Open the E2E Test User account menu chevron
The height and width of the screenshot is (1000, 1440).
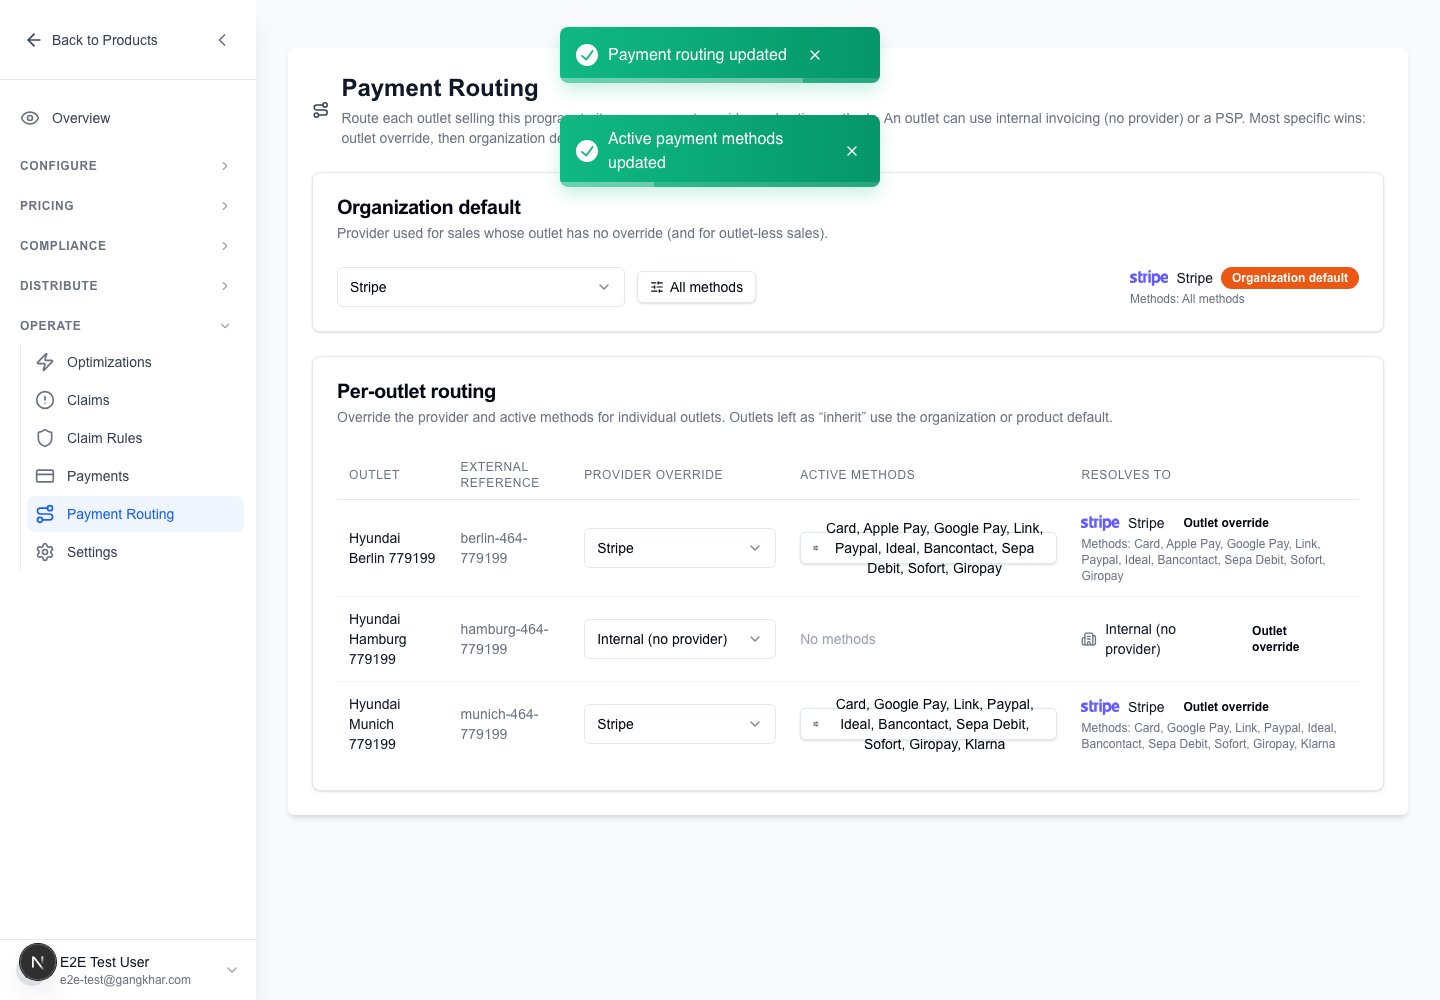[x=232, y=970]
